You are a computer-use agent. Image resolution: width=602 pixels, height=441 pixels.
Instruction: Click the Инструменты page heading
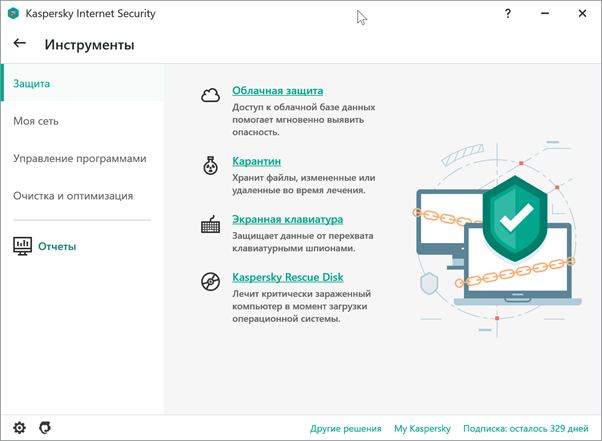89,45
